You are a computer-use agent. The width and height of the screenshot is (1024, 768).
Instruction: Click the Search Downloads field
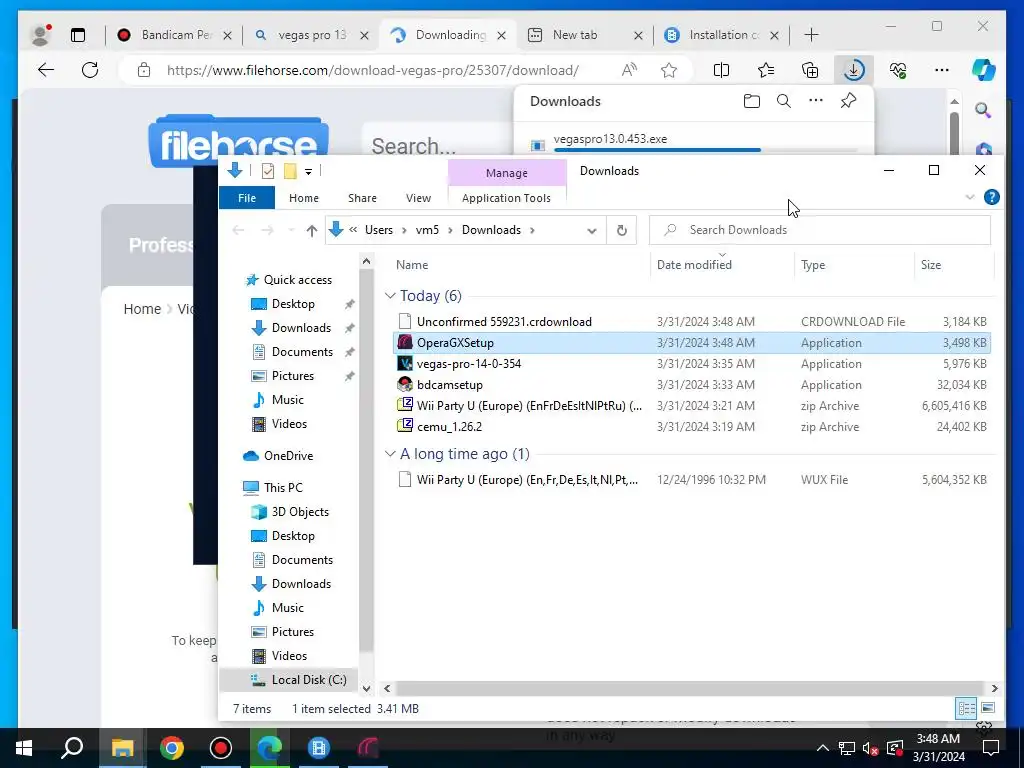820,230
